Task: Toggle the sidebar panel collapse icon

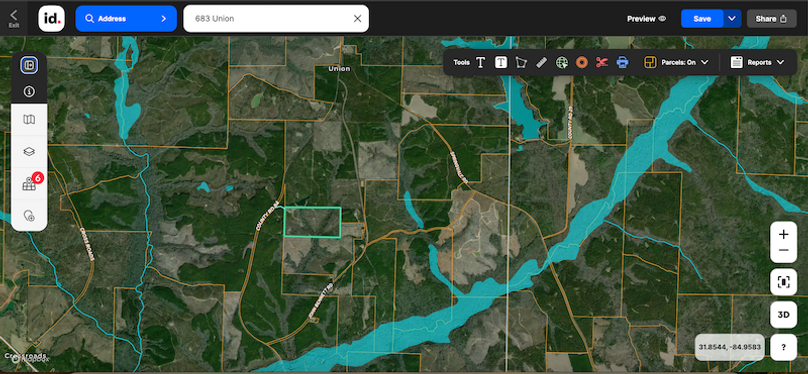Action: click(x=29, y=65)
